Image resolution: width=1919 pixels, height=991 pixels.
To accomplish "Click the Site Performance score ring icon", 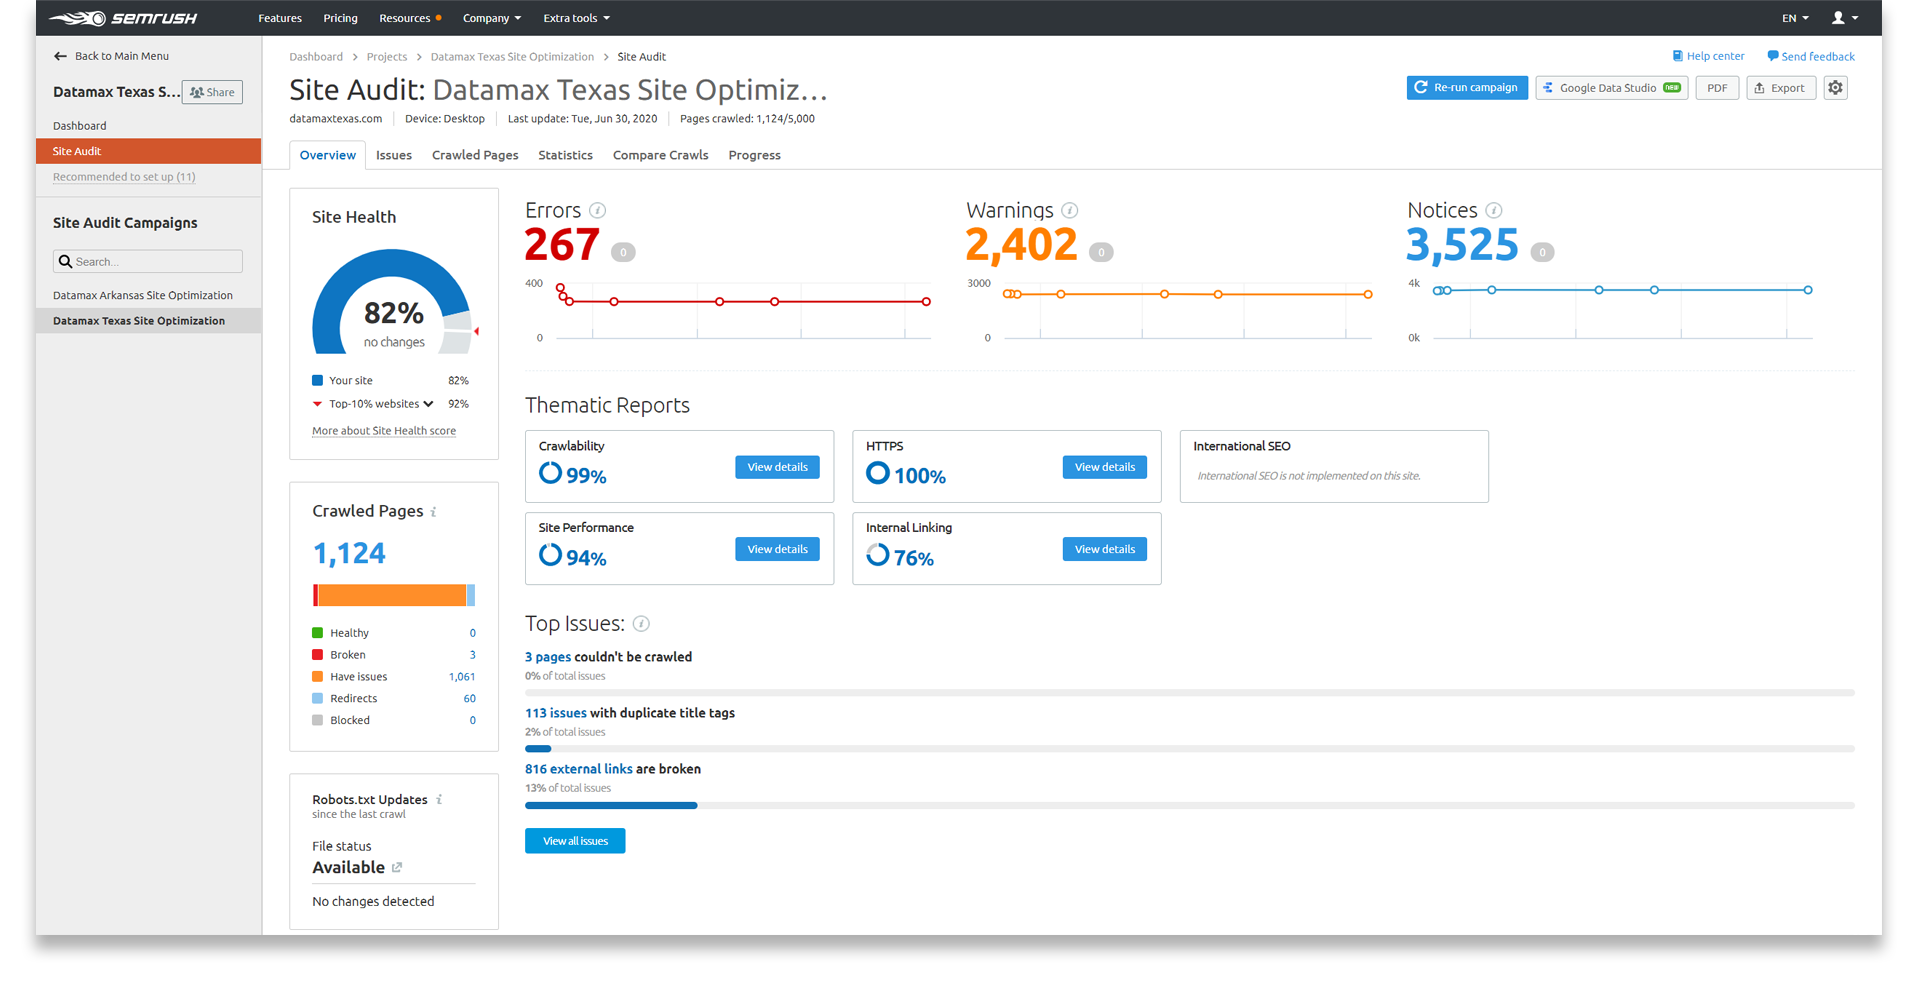I will coord(550,555).
